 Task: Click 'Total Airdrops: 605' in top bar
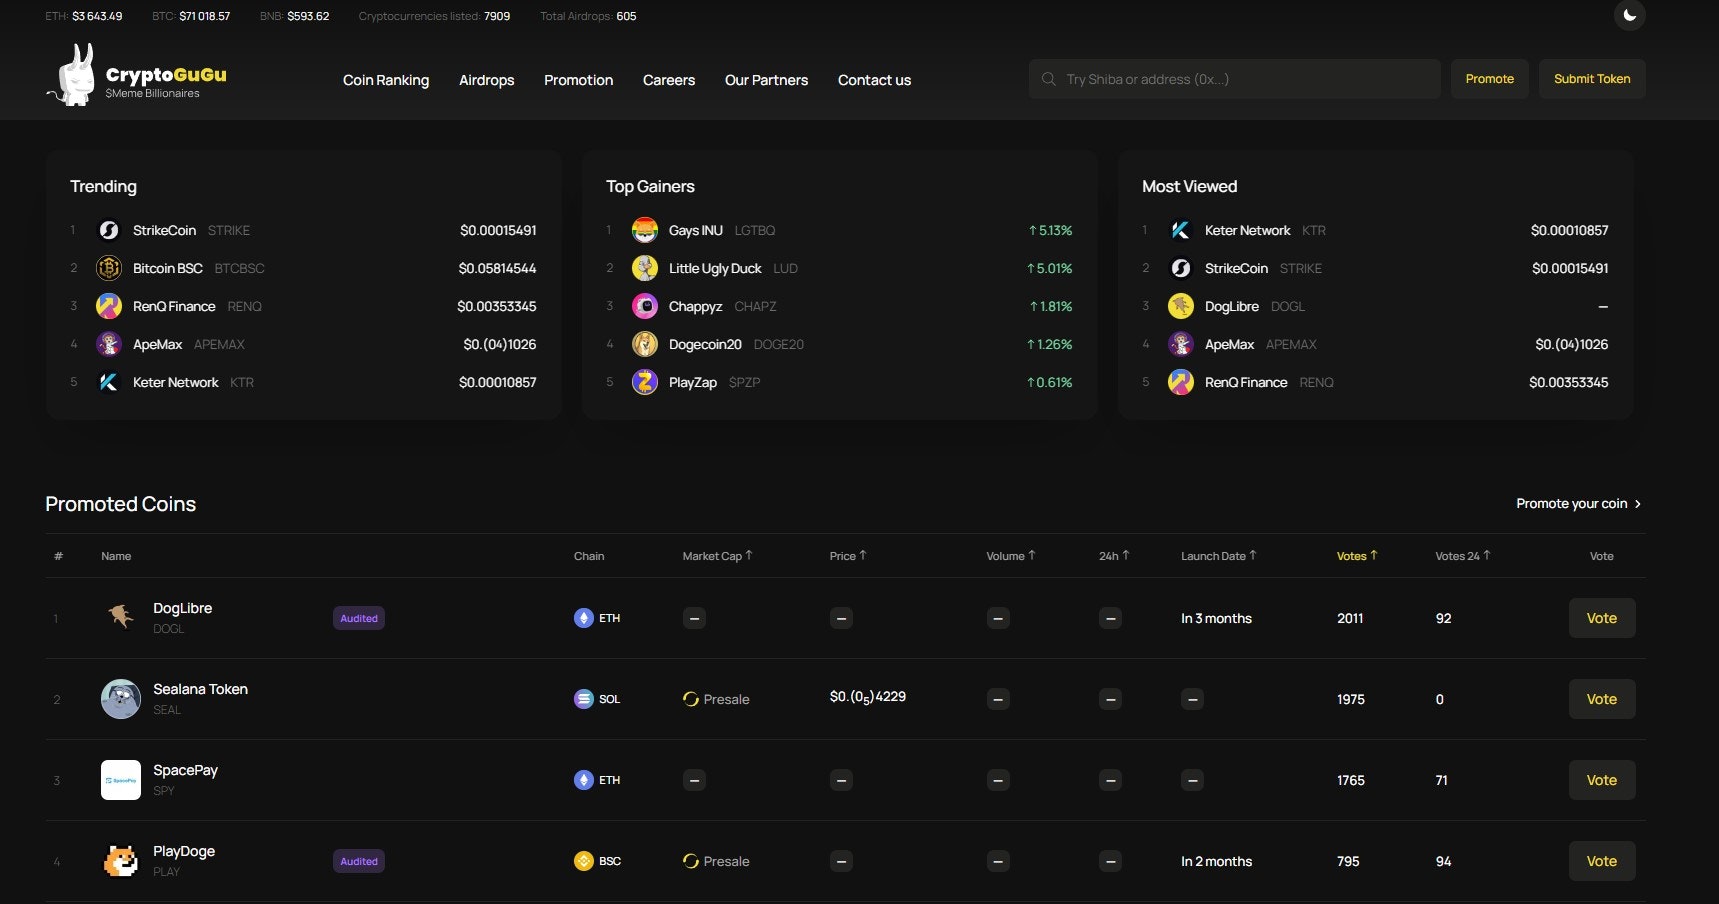(588, 16)
